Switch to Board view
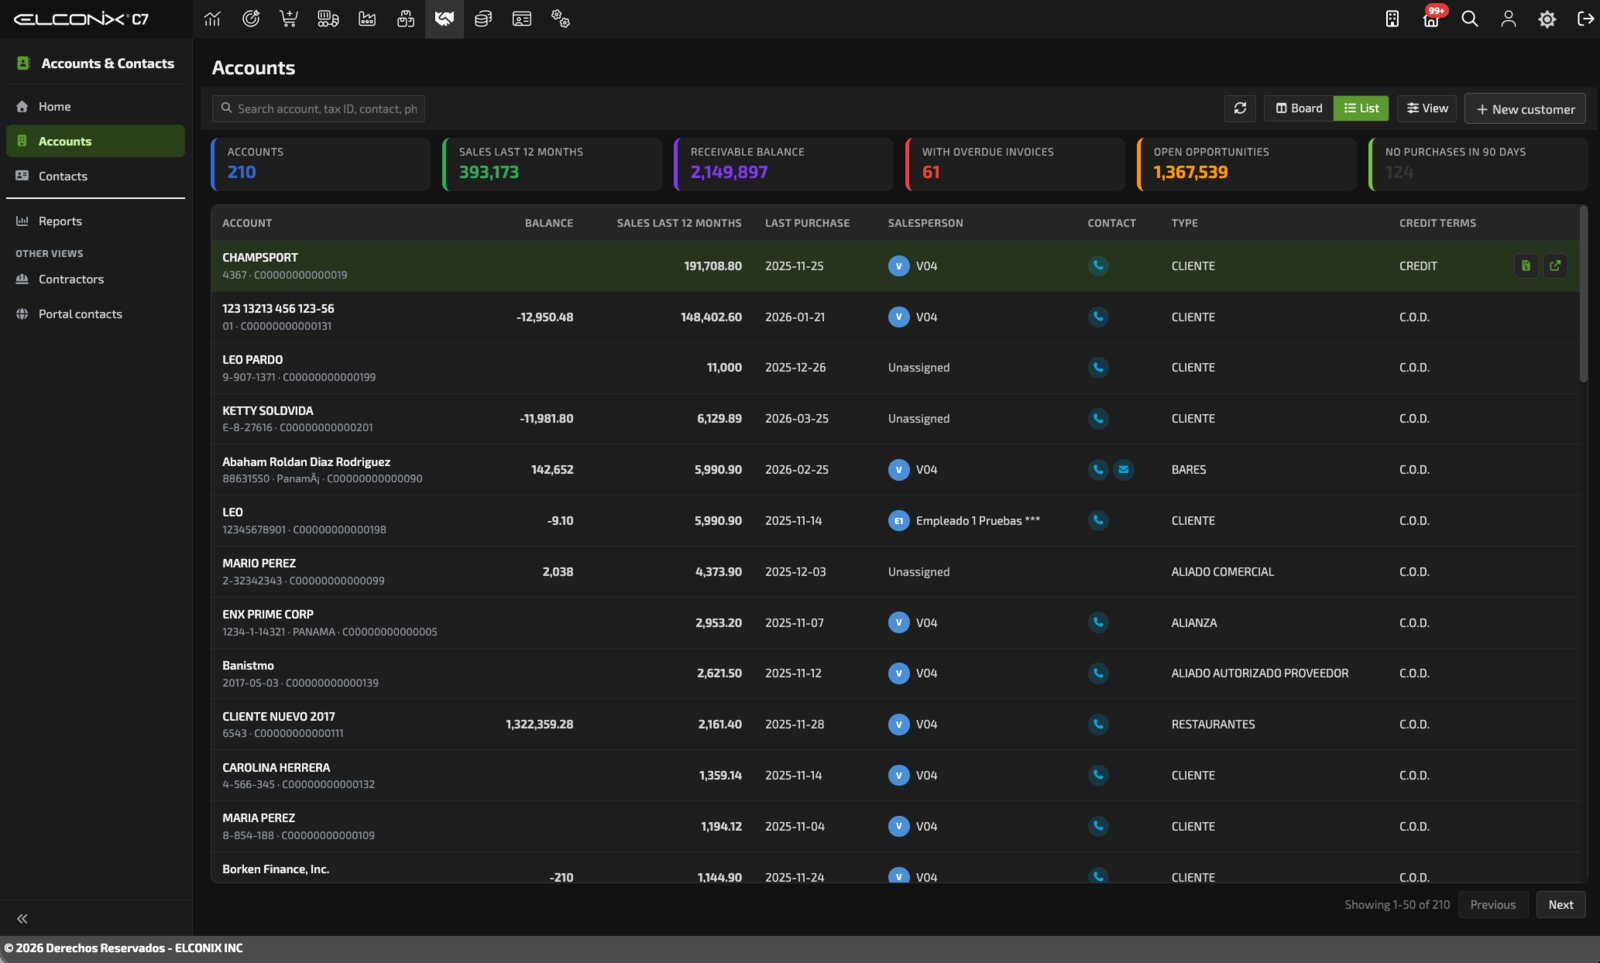 pyautogui.click(x=1299, y=108)
